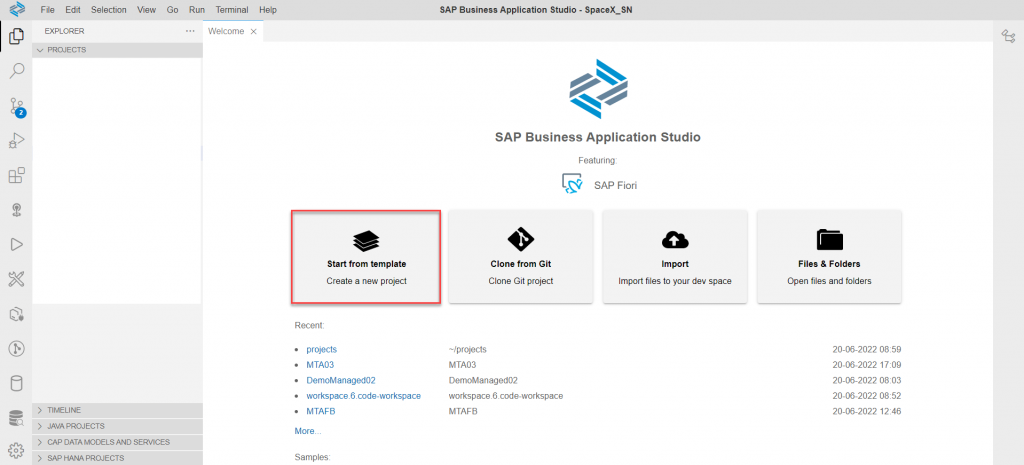Screen dimensions: 1024x465
Task: Open Run Configurations play icon
Action: tap(16, 244)
